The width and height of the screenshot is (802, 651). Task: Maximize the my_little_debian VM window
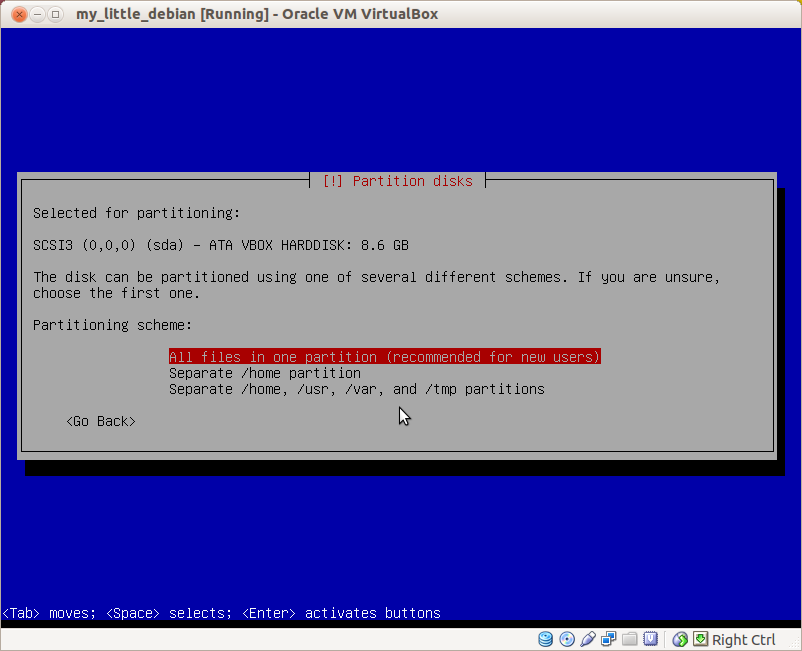coord(55,14)
